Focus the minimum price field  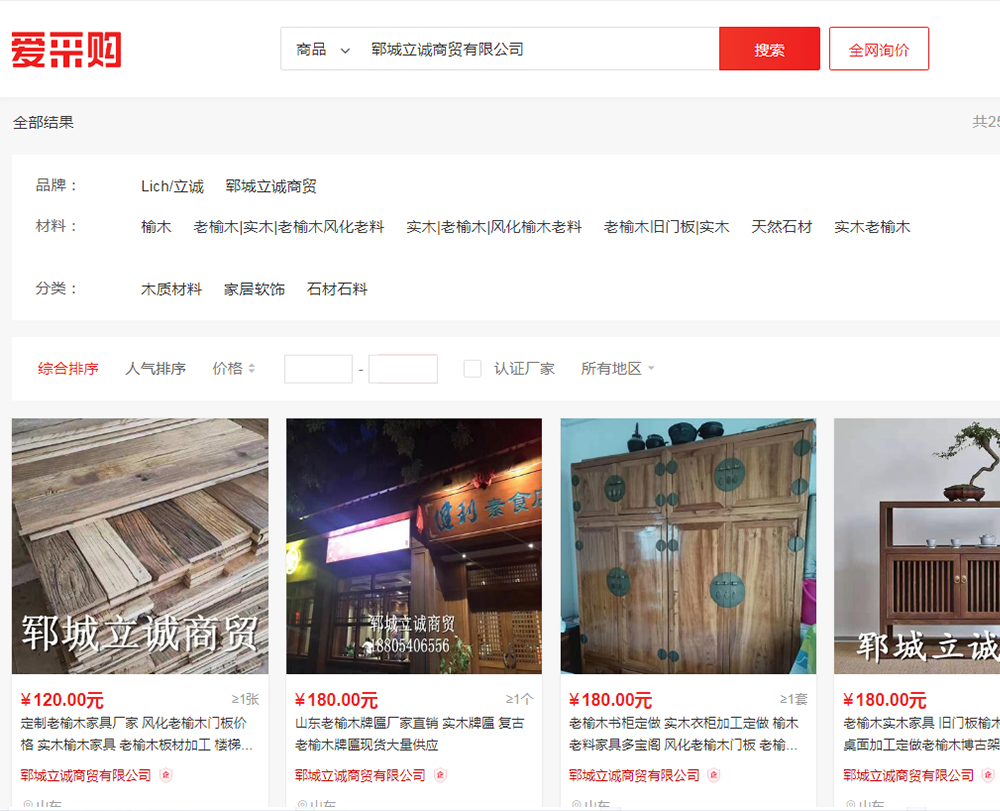click(x=318, y=369)
